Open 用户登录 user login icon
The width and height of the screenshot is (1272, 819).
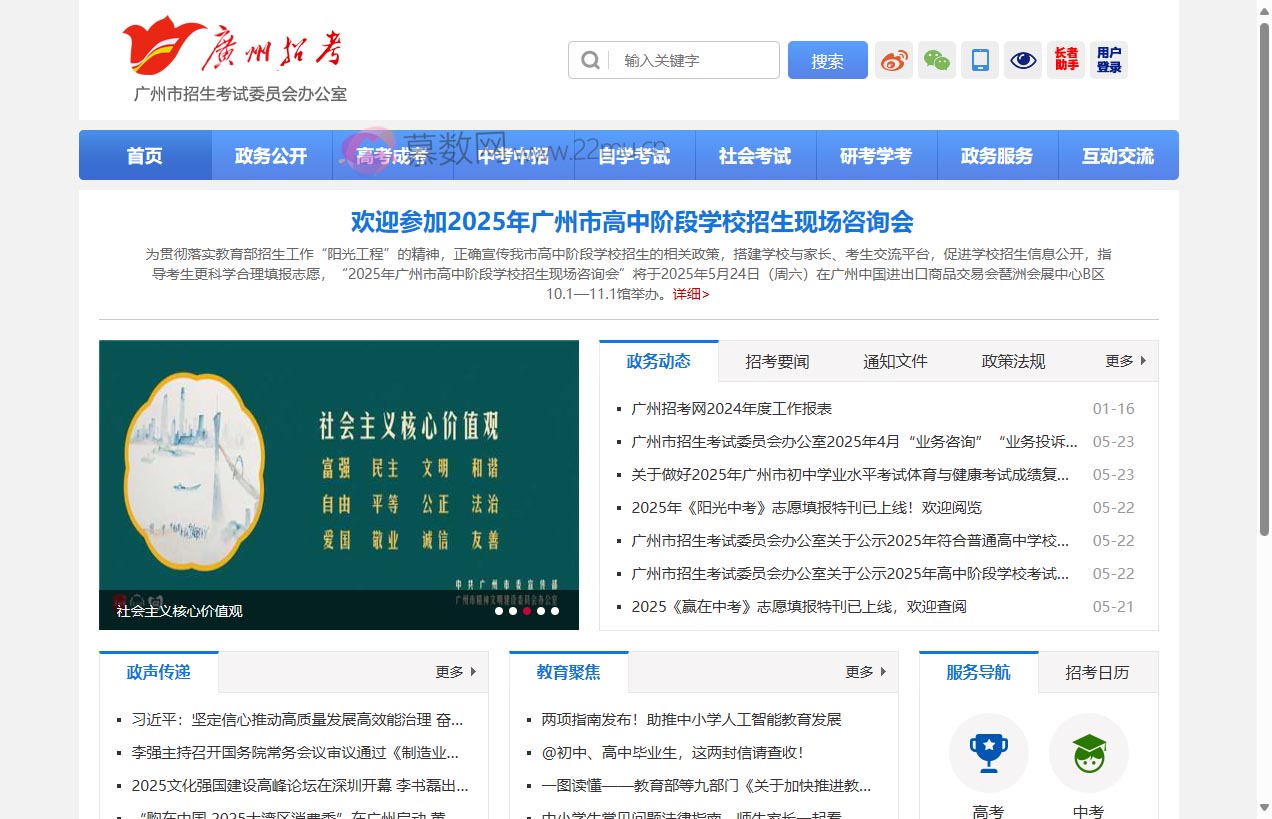click(x=1109, y=60)
